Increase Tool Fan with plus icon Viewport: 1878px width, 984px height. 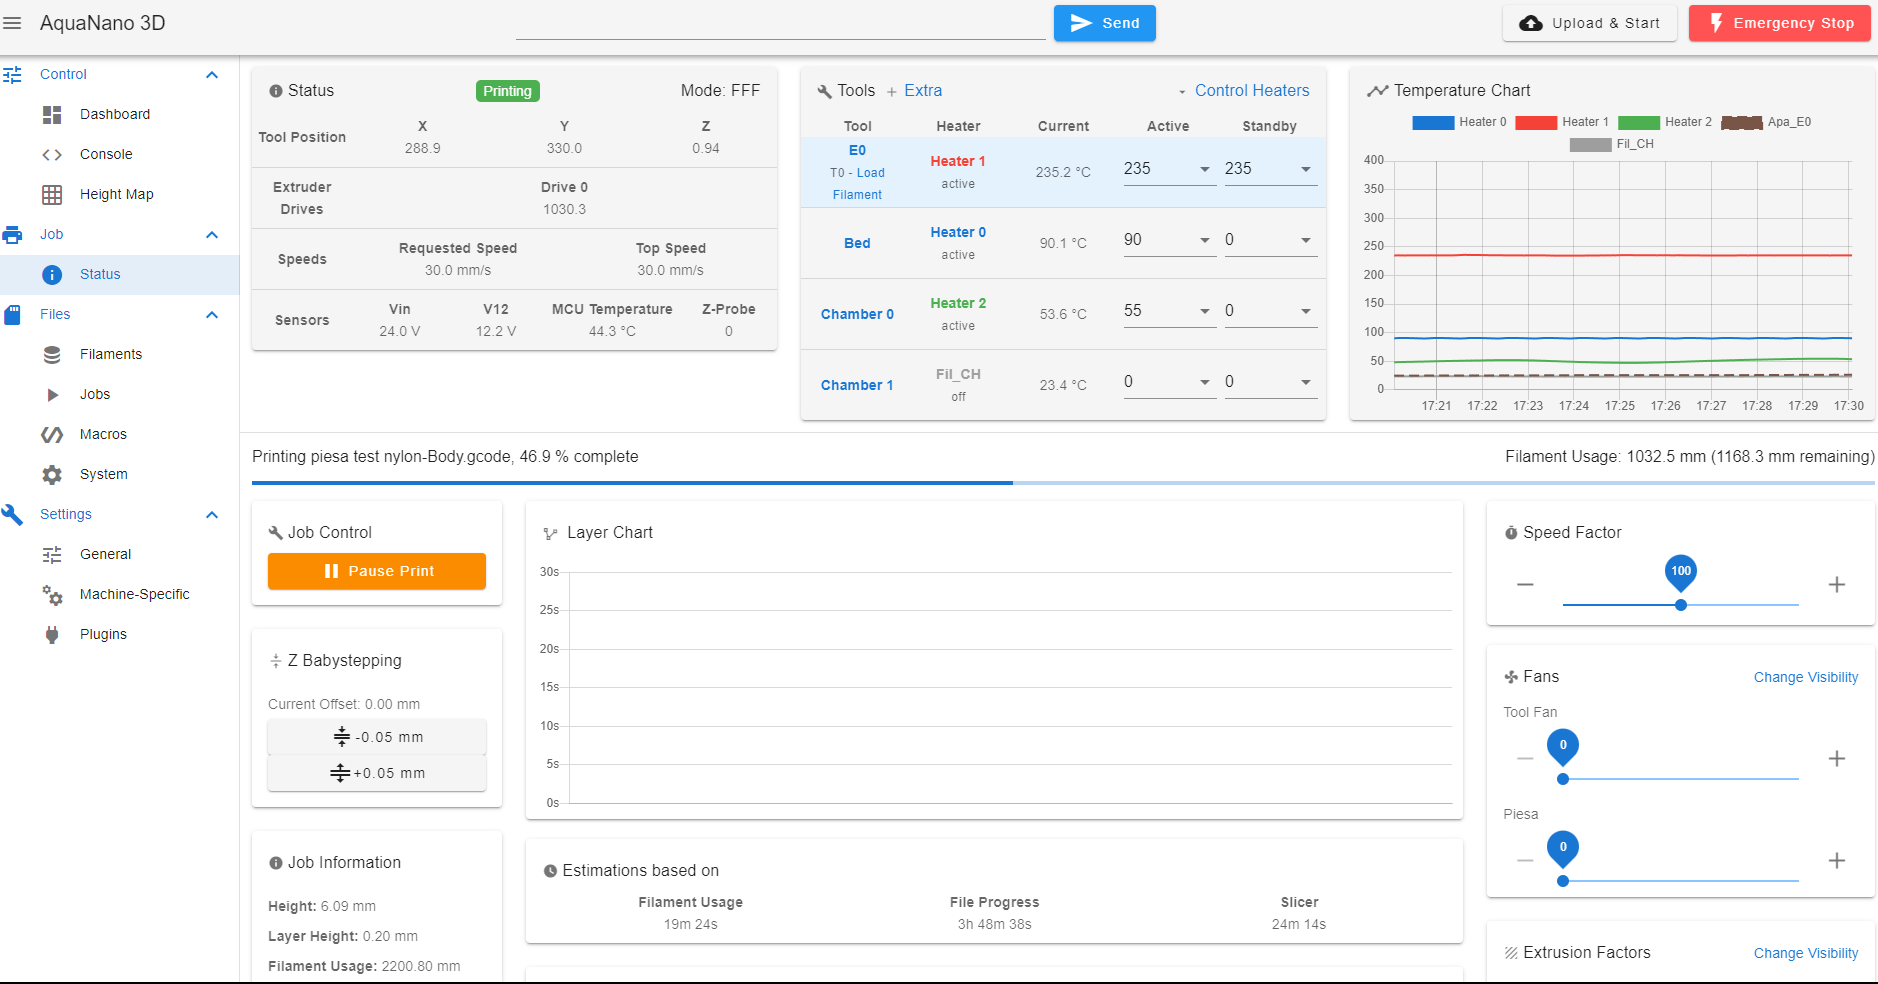1837,758
